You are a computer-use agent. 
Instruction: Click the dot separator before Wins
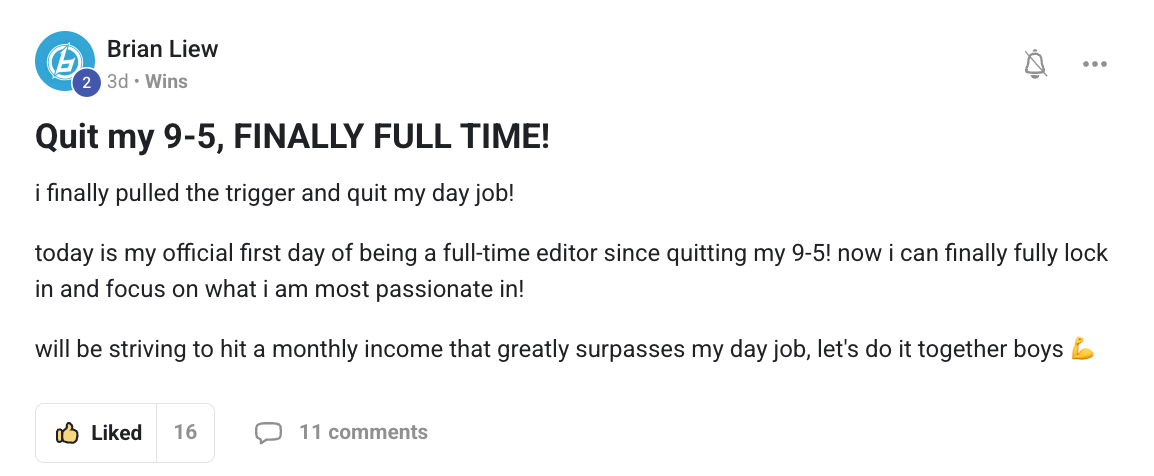pyautogui.click(x=136, y=82)
